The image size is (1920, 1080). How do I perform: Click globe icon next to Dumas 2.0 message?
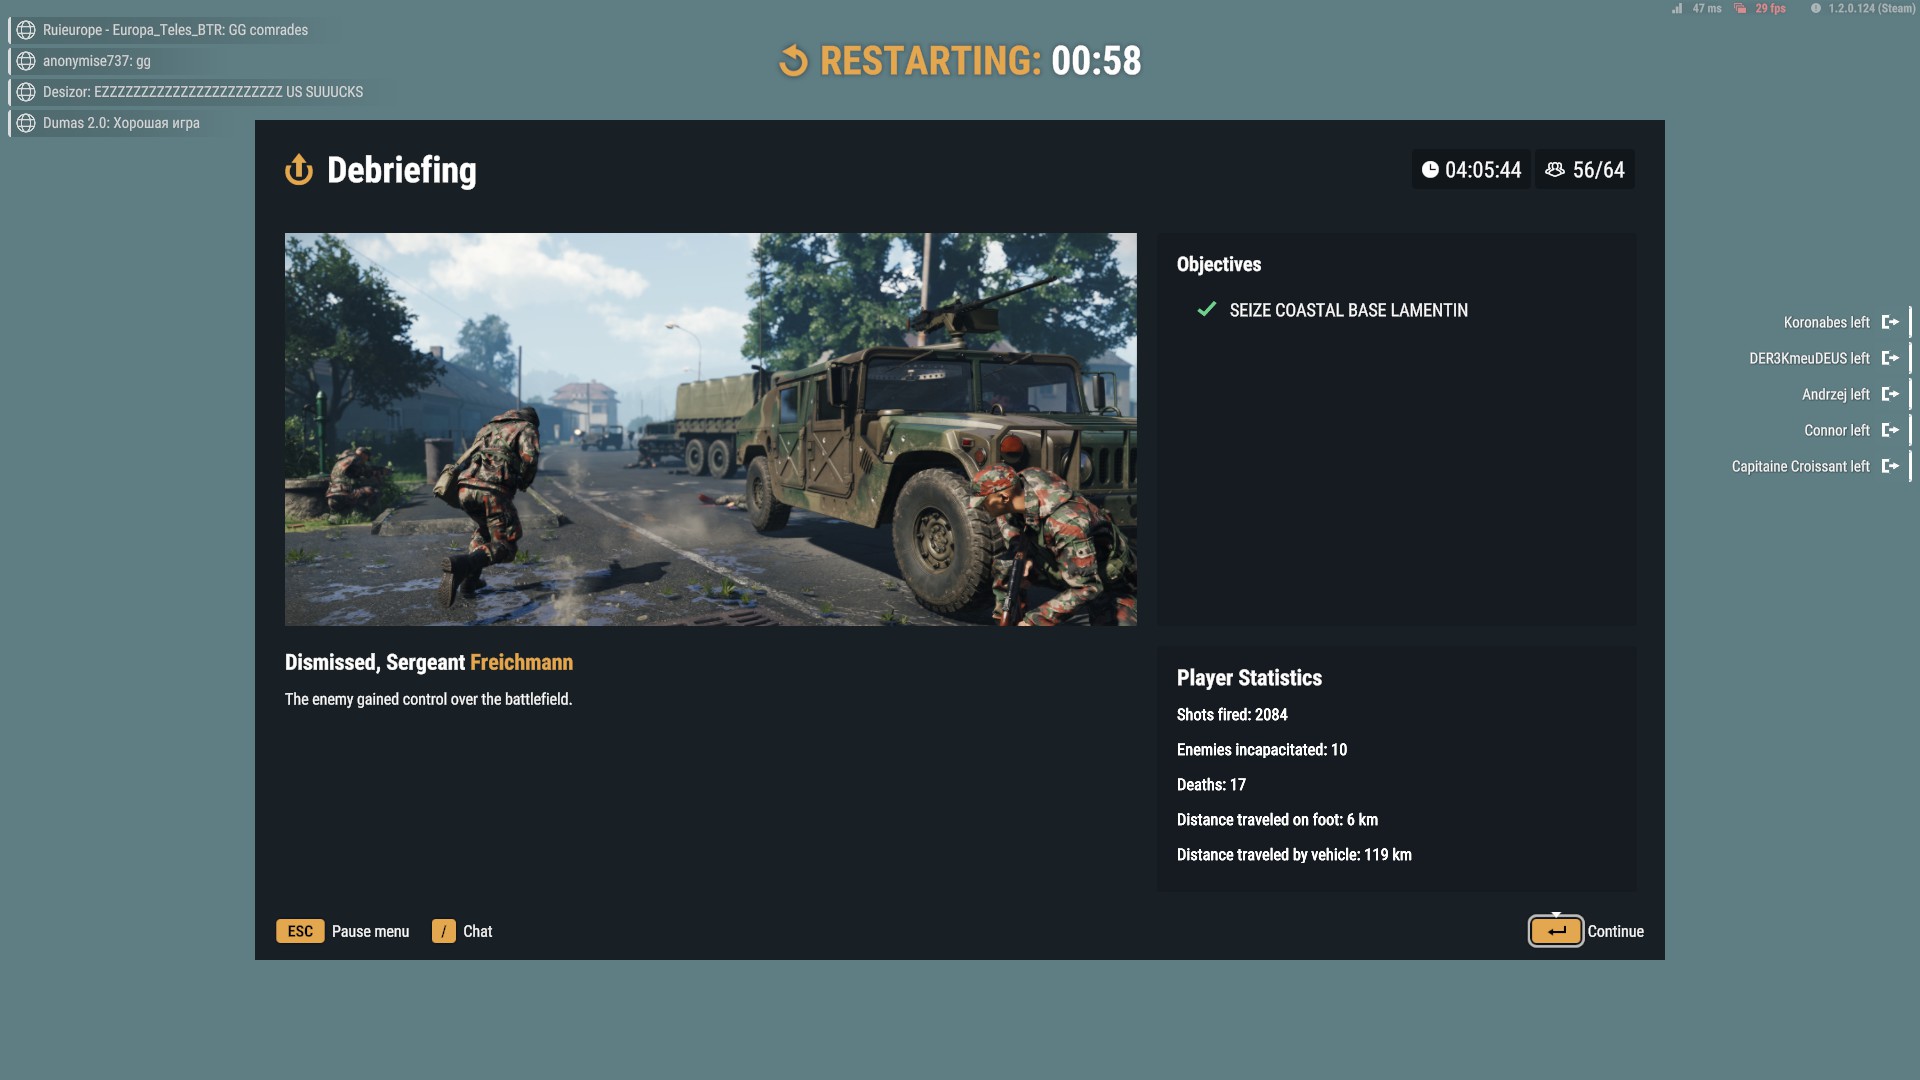(x=26, y=123)
